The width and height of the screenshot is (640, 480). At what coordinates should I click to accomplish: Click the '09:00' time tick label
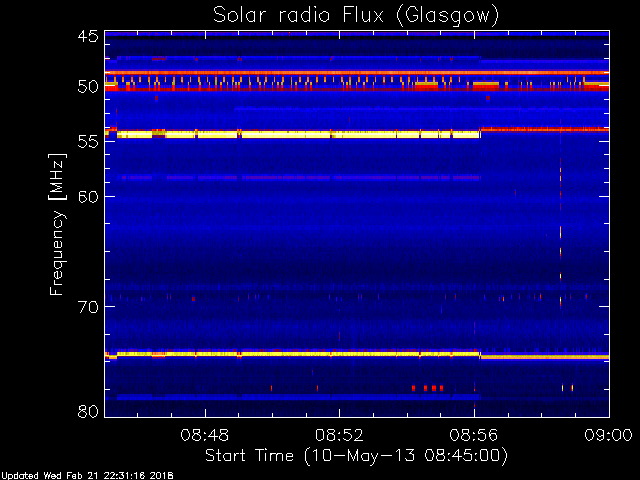(x=608, y=435)
